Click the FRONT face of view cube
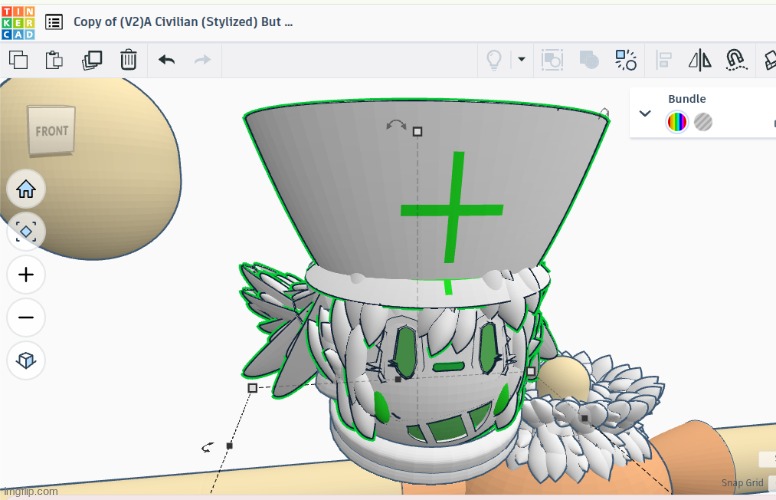 [52, 131]
